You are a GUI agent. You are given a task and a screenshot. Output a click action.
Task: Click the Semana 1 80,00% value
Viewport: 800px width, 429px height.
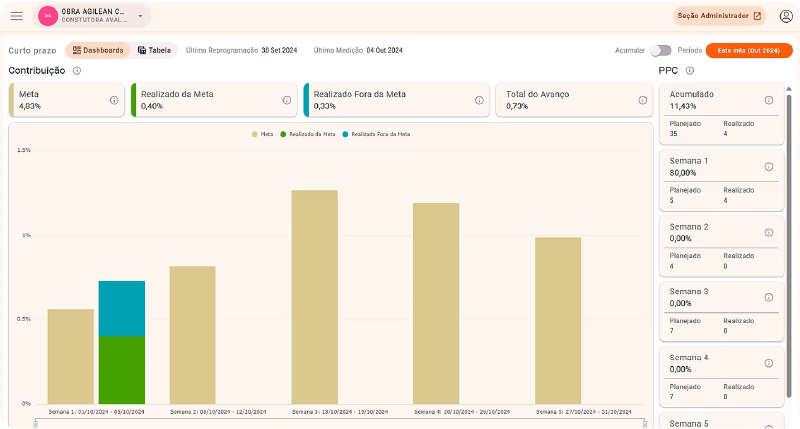[683, 173]
